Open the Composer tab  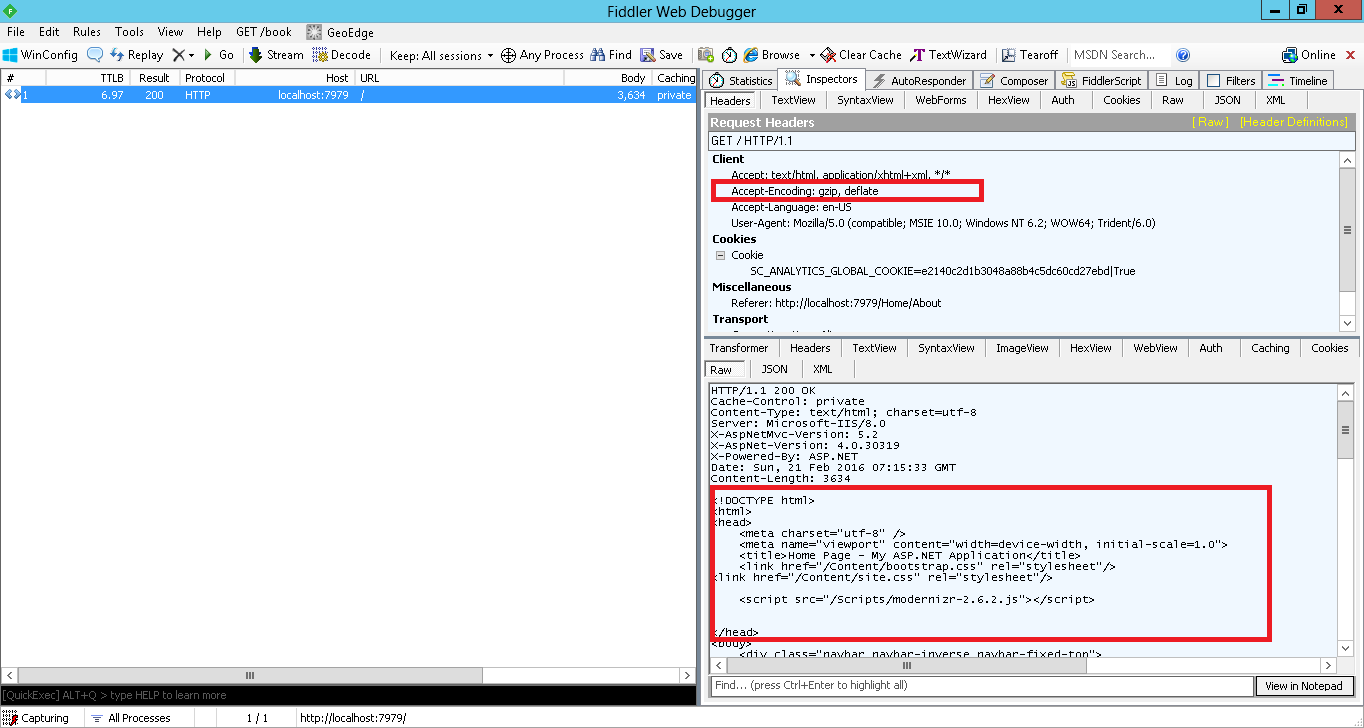(1014, 80)
